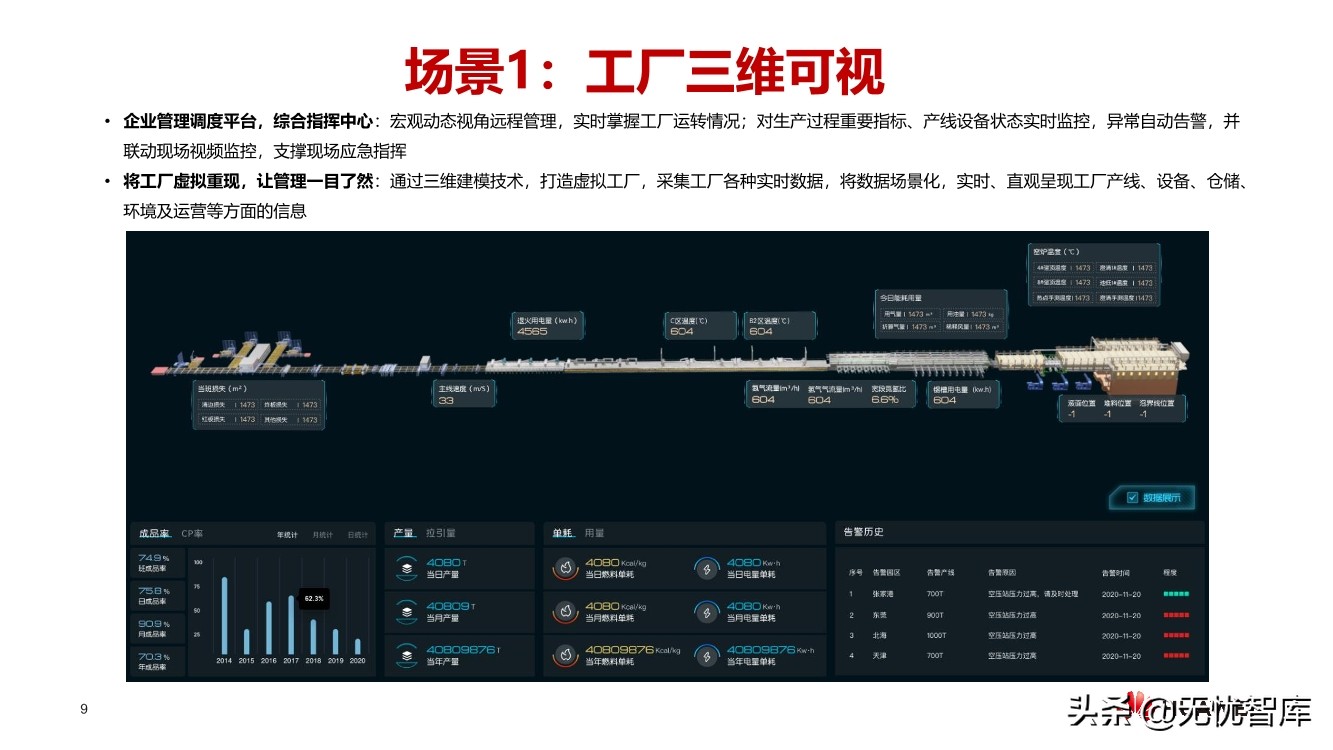The width and height of the screenshot is (1333, 750).
Task: Click the 900T alarm line cell
Action: click(935, 615)
